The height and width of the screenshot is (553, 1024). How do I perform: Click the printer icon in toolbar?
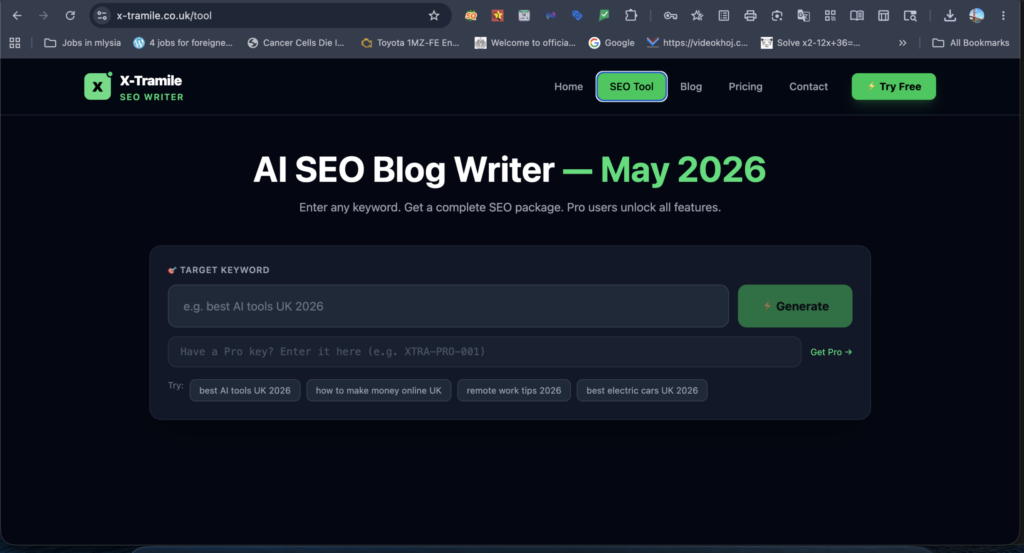750,16
